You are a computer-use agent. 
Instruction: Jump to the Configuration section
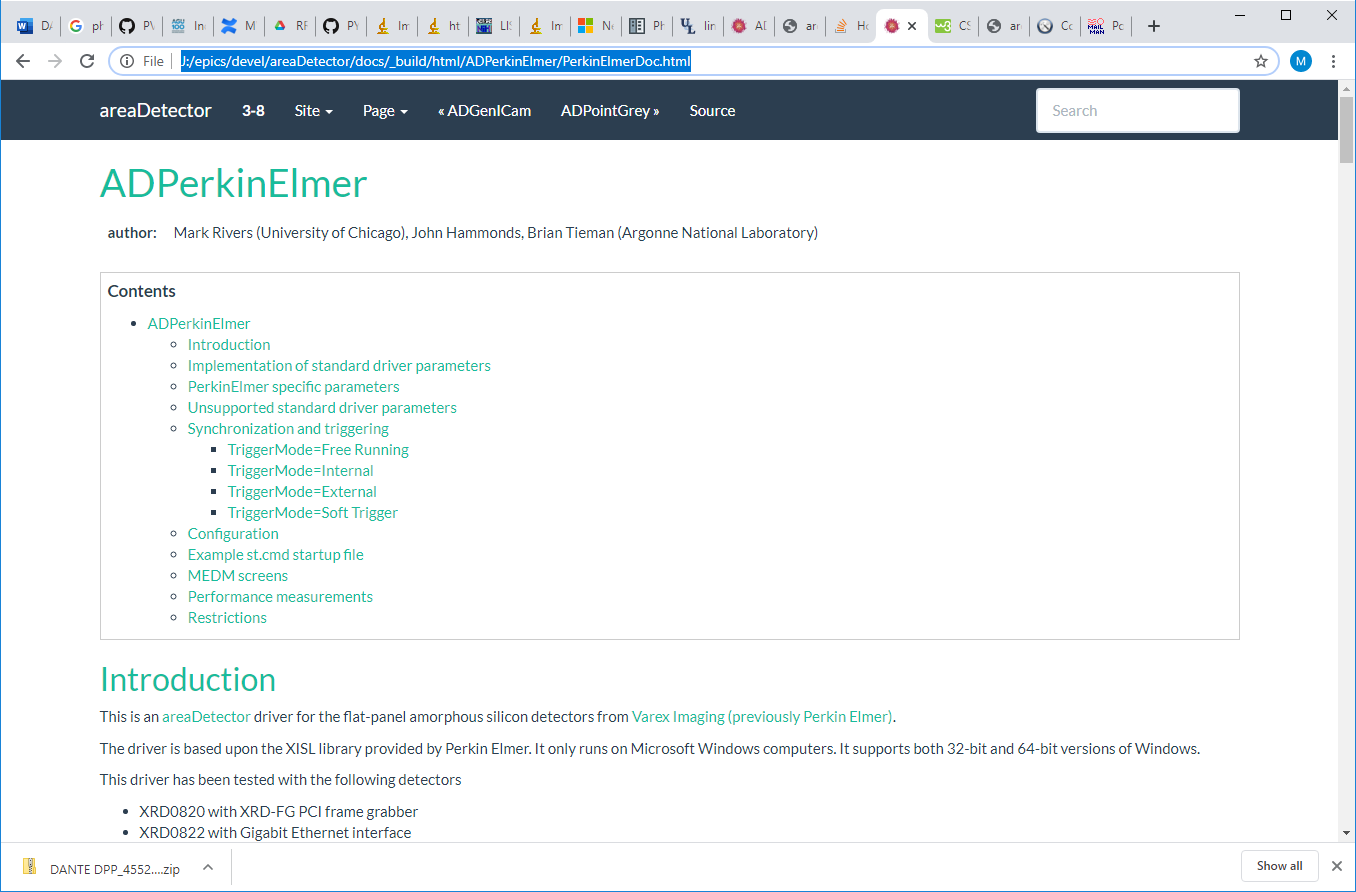click(x=233, y=534)
